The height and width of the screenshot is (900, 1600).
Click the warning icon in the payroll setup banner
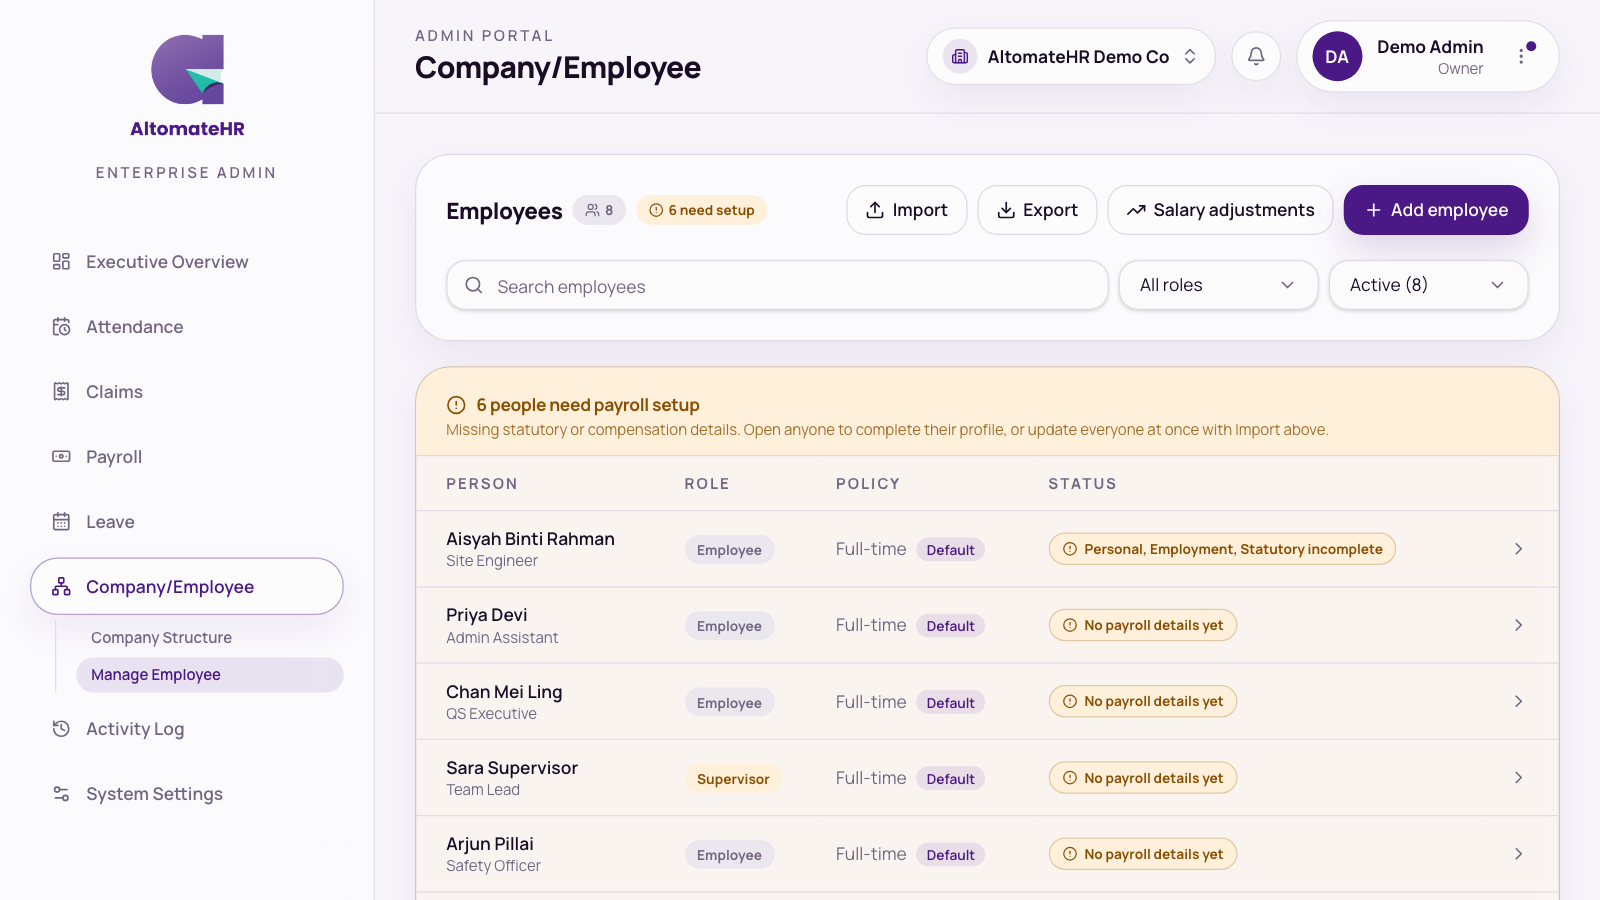456,405
